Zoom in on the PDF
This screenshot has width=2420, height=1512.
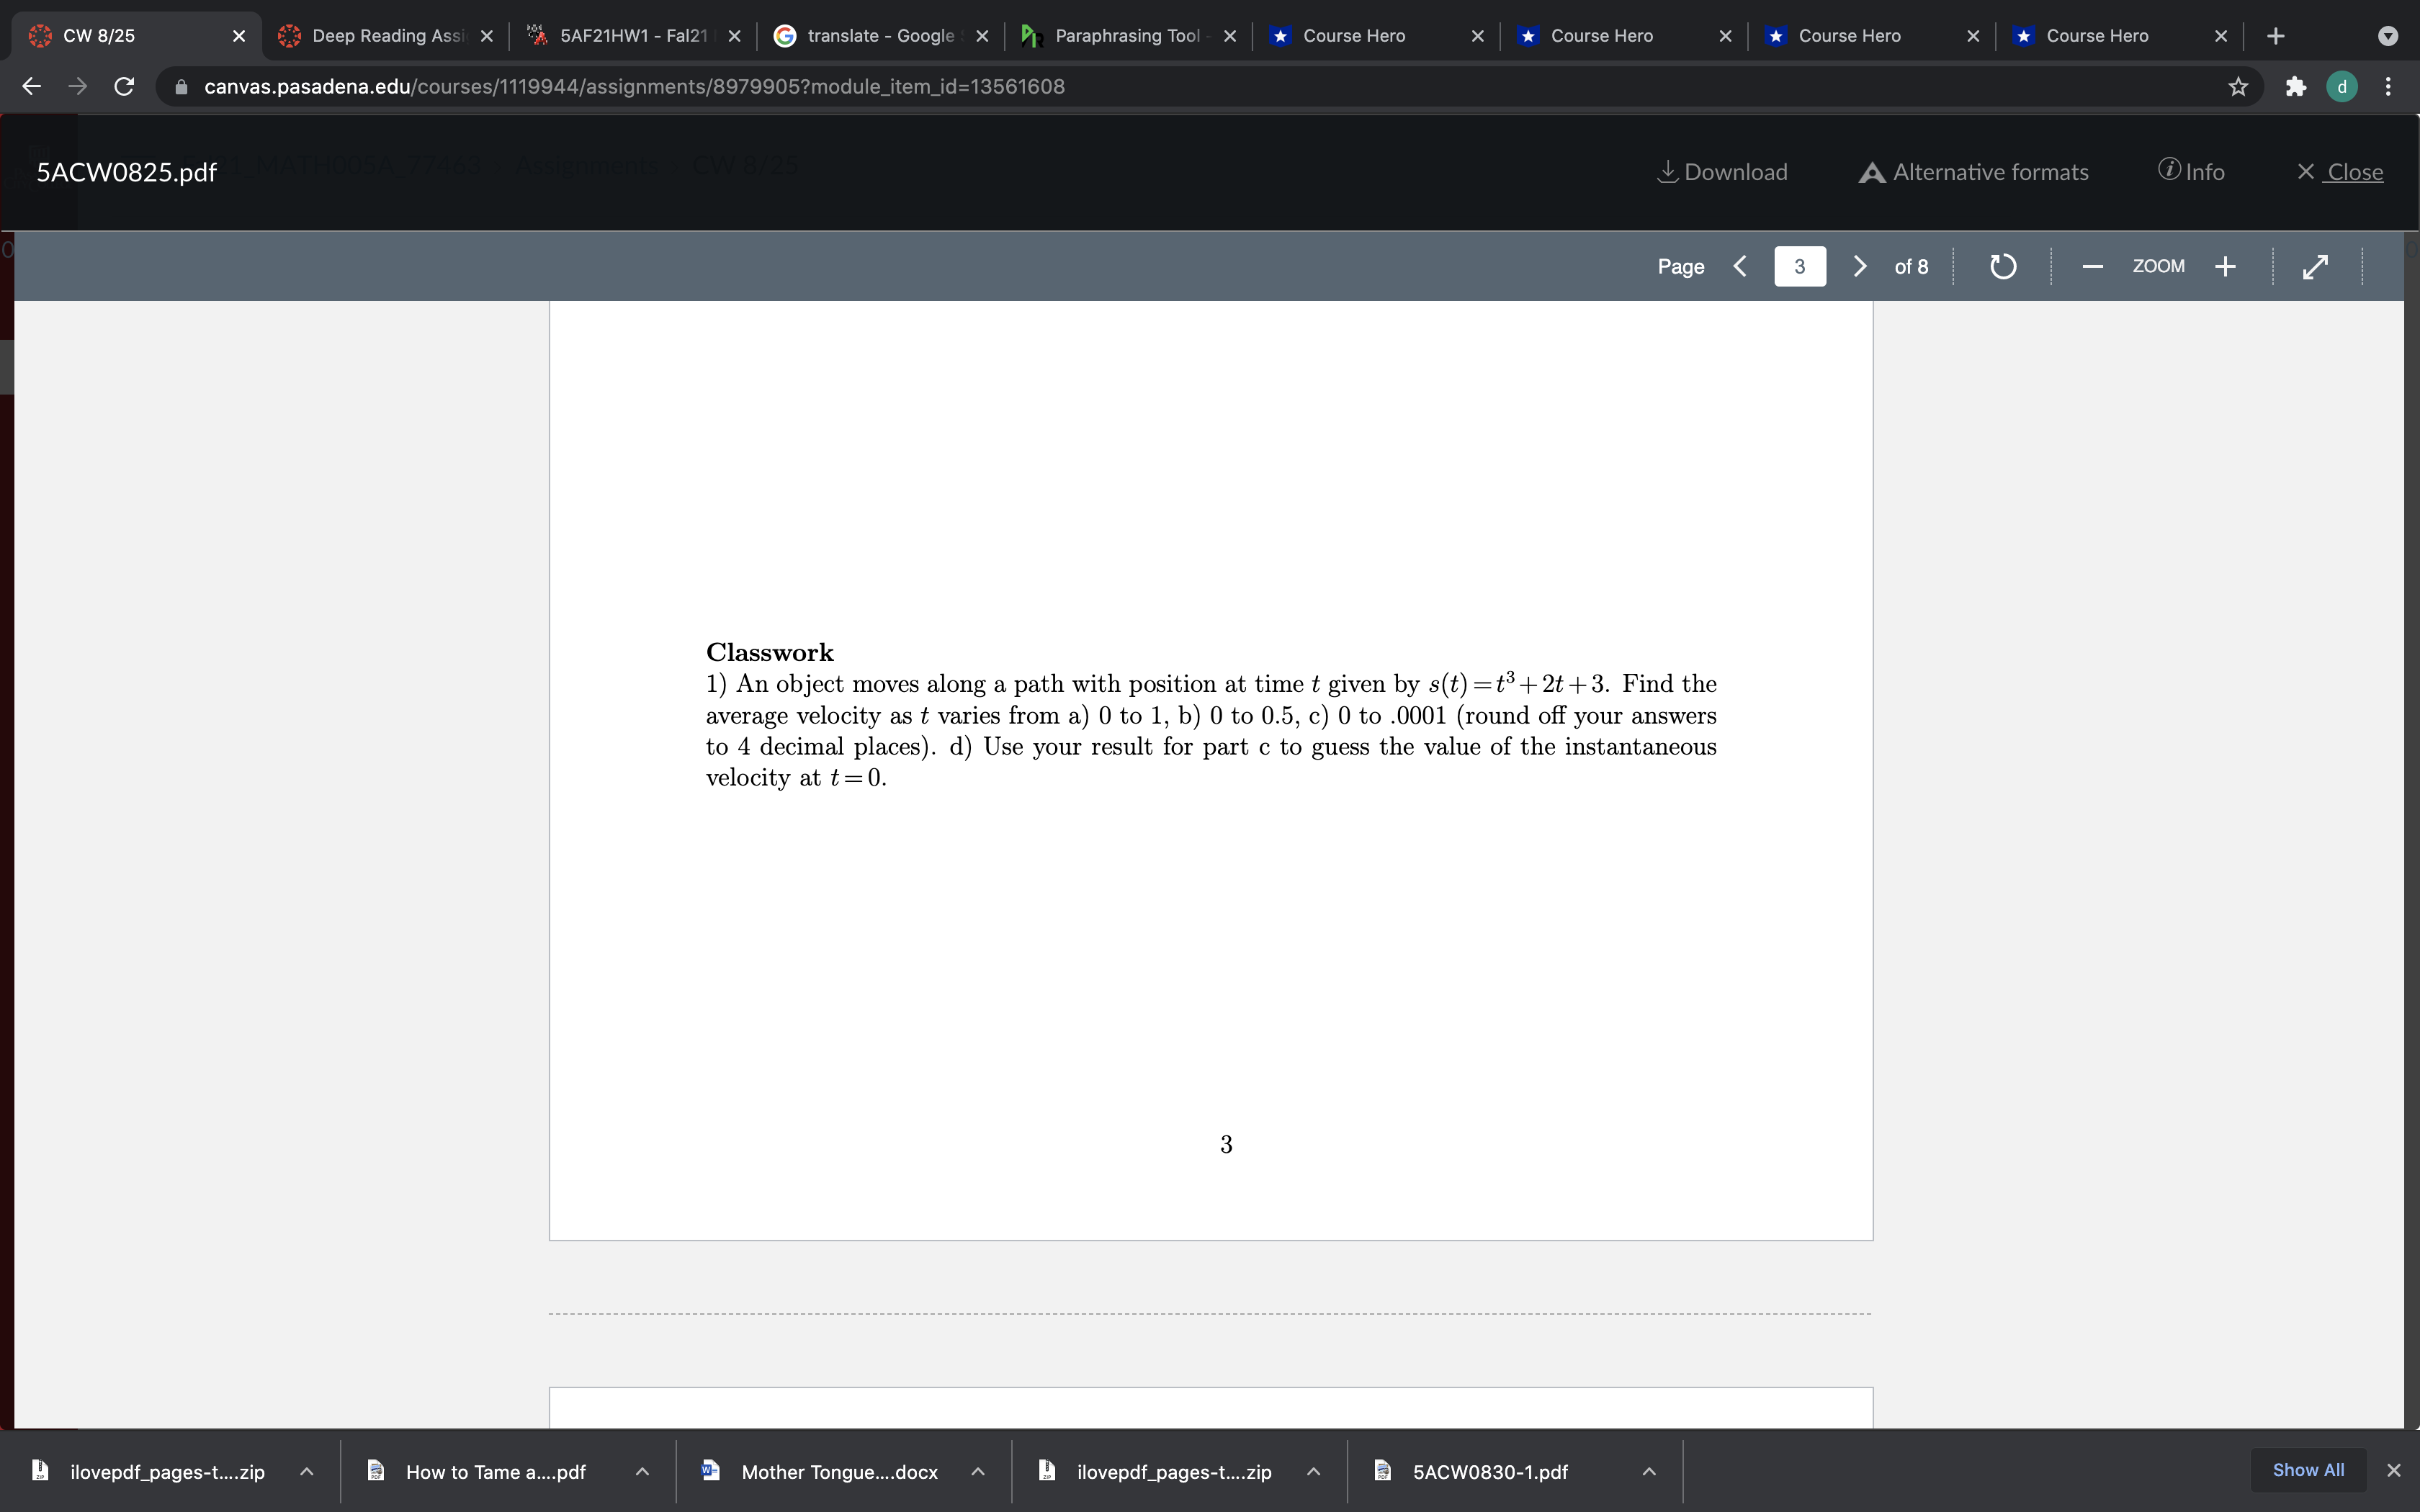(x=2225, y=265)
